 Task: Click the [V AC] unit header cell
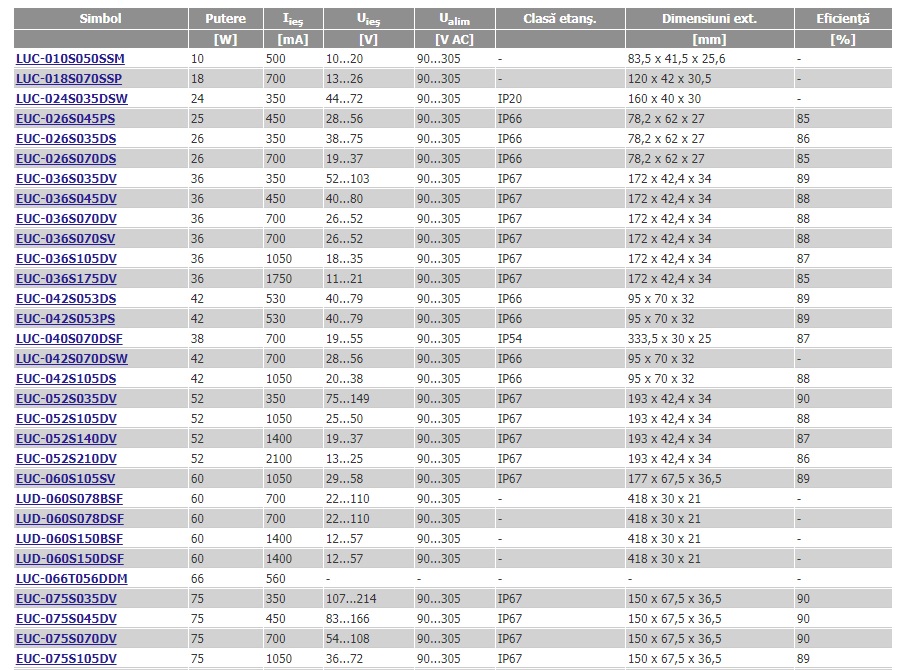[x=455, y=40]
